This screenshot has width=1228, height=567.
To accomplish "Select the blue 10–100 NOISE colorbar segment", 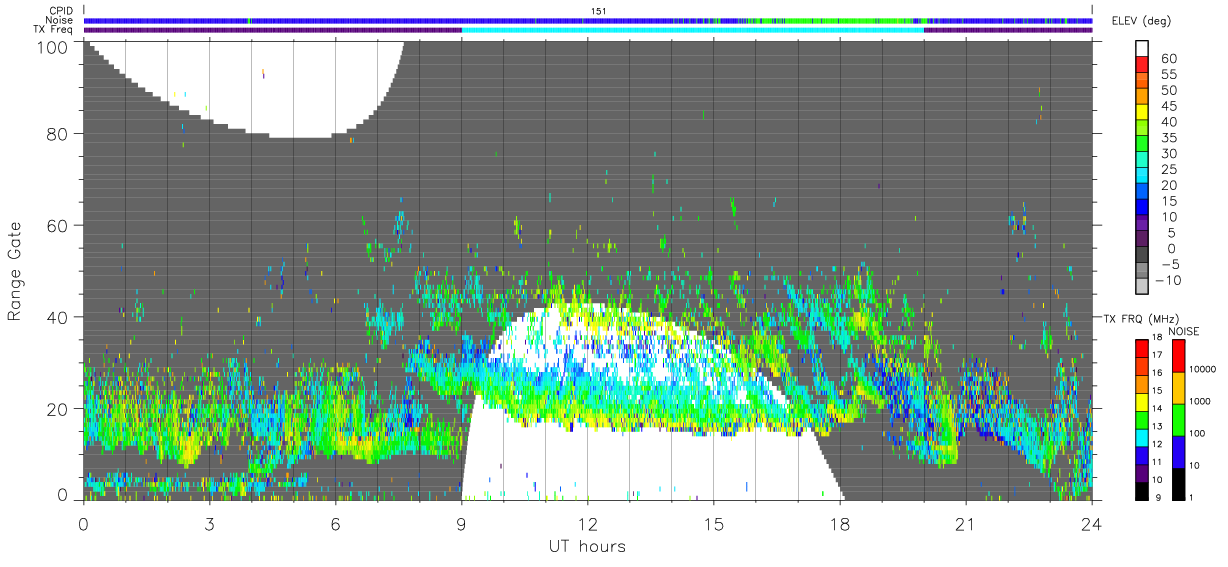I will click(x=1178, y=451).
